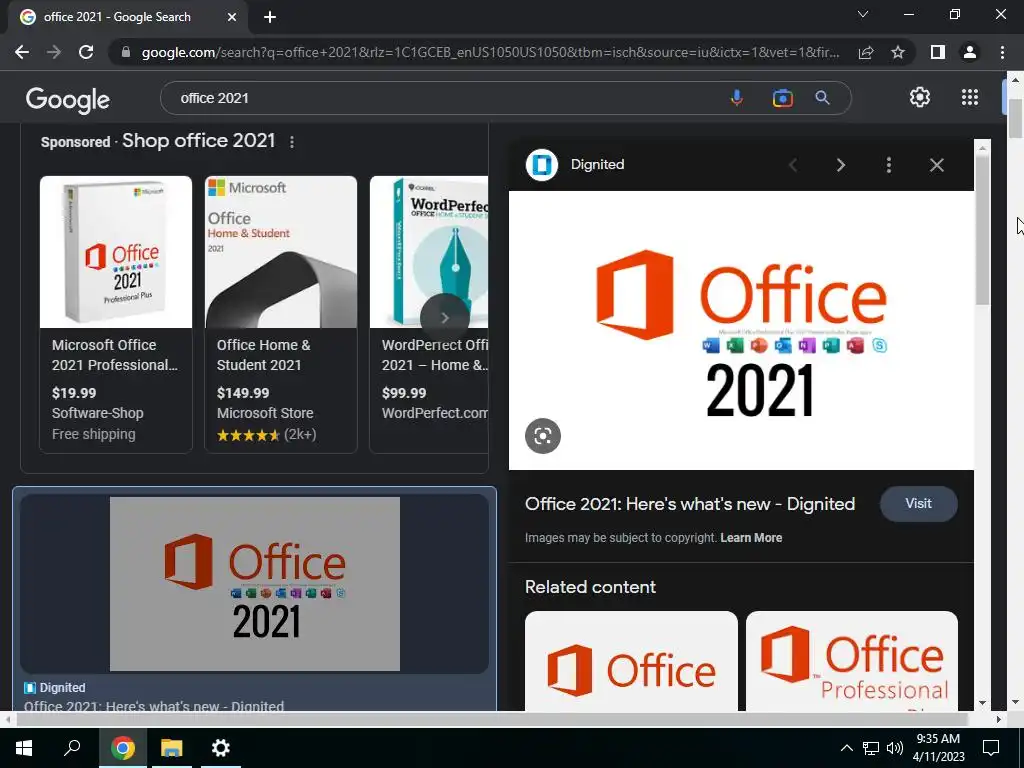Open Google quick settings gear

pyautogui.click(x=920, y=97)
